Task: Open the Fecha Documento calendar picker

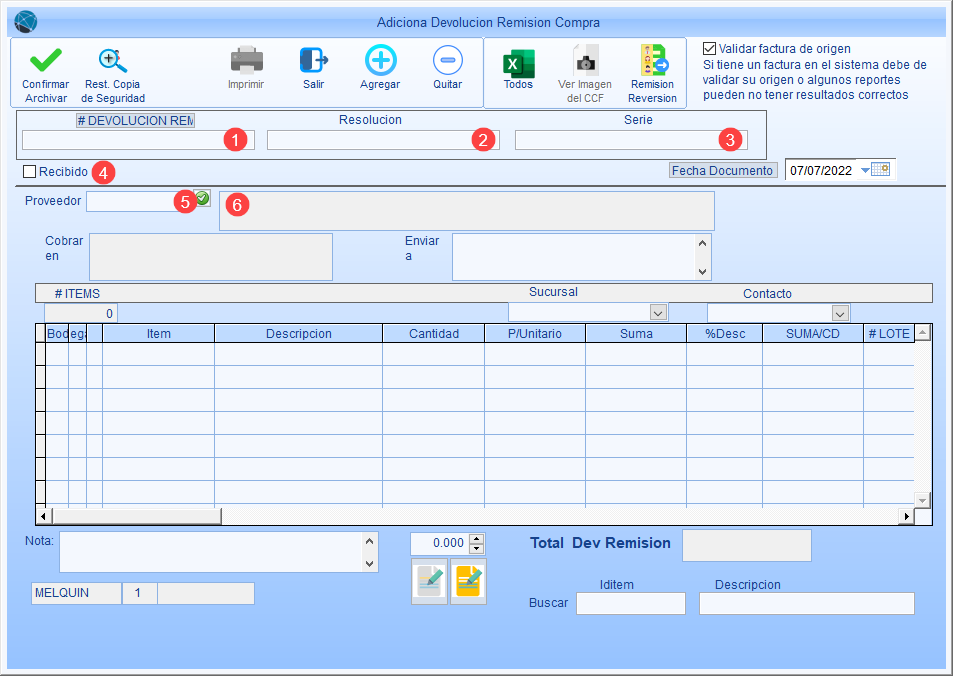Action: pyautogui.click(x=881, y=170)
